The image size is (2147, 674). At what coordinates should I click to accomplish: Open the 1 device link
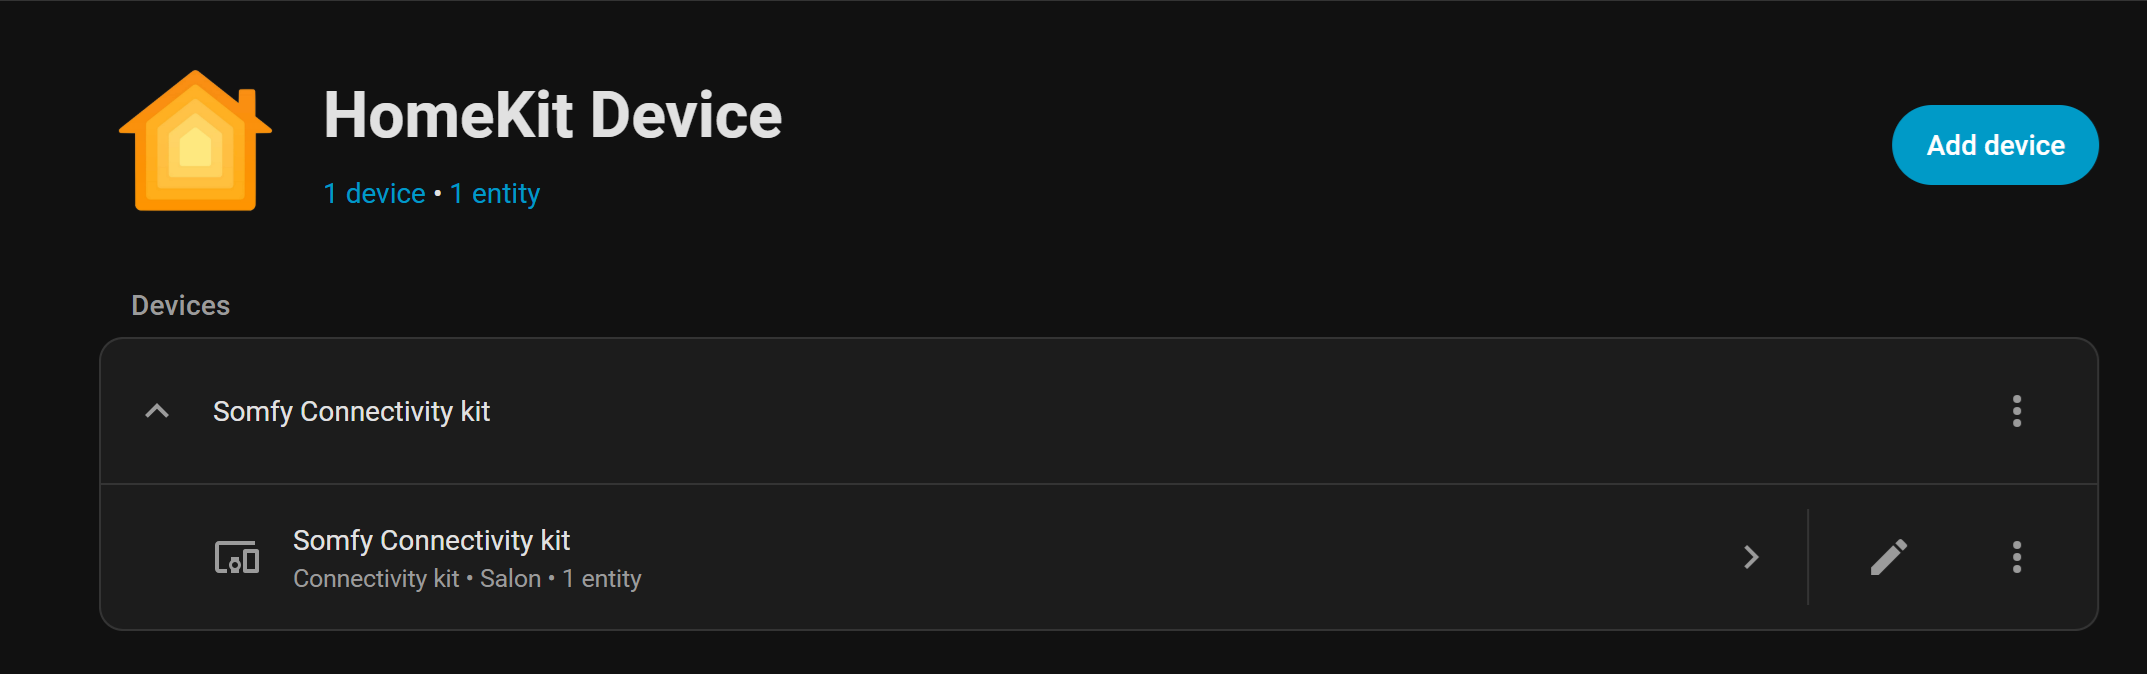point(374,194)
